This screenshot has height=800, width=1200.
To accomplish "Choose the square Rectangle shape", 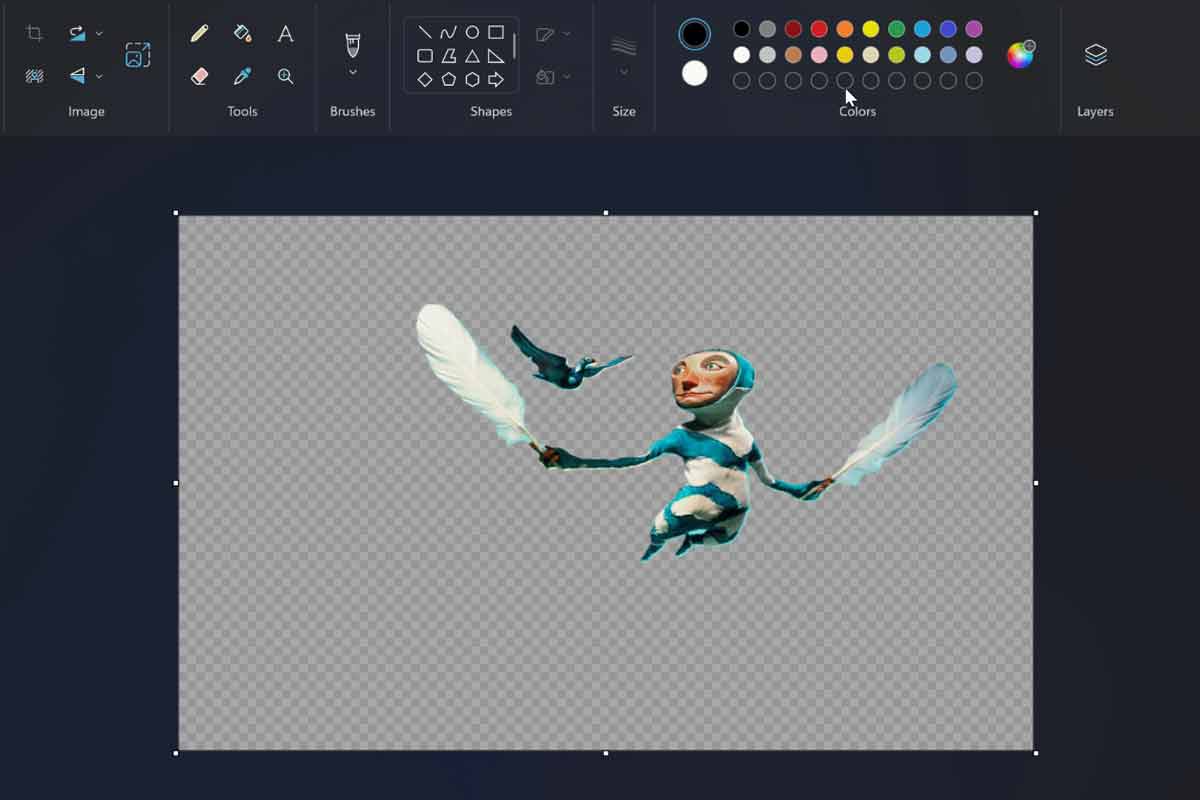I will [496, 32].
